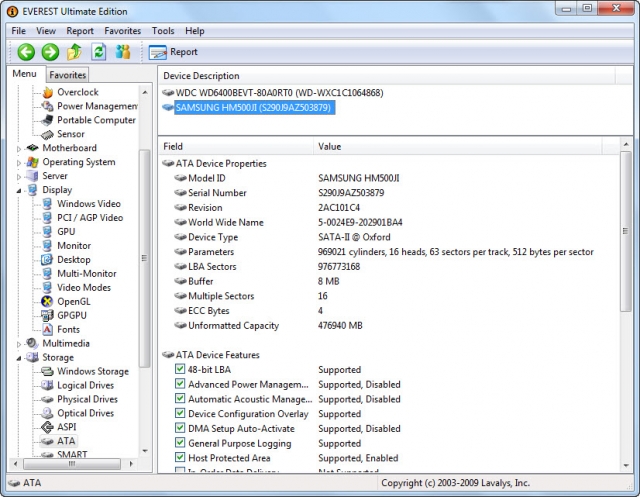Switch to the Menu tab

[x=24, y=74]
